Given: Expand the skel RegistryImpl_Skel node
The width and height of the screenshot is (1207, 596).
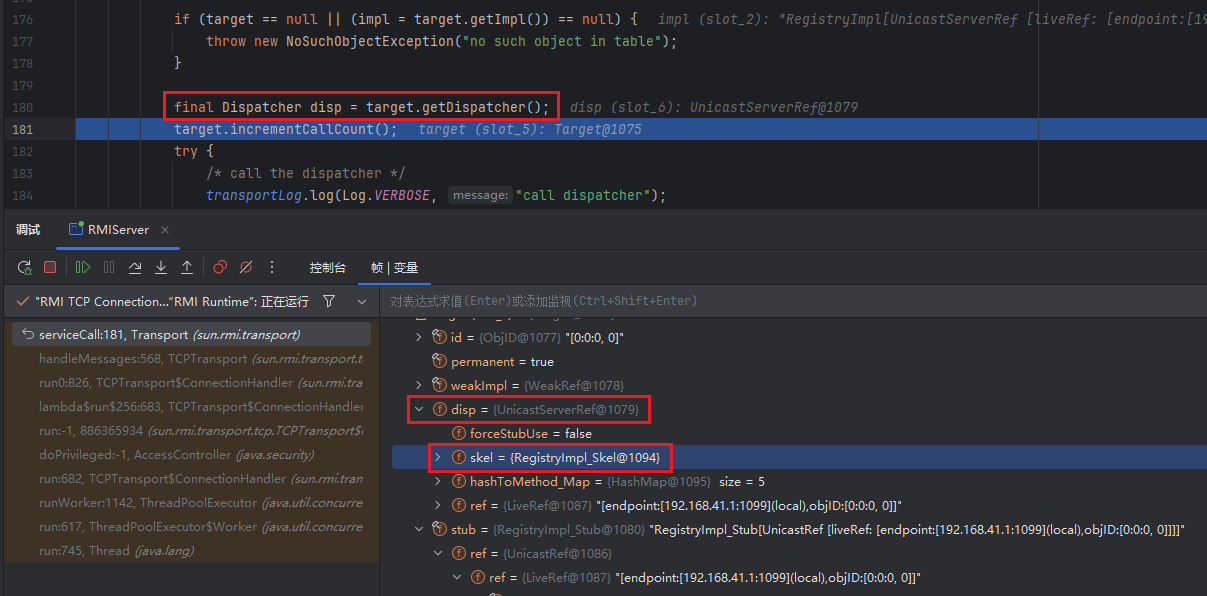Looking at the screenshot, I should click(x=438, y=457).
